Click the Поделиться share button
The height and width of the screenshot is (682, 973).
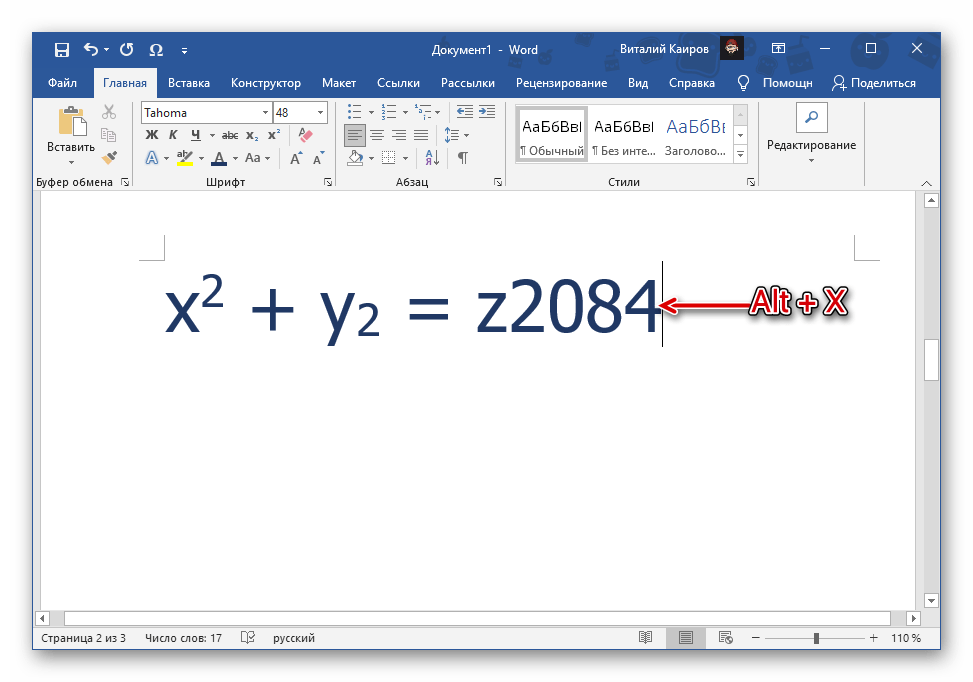tap(873, 83)
